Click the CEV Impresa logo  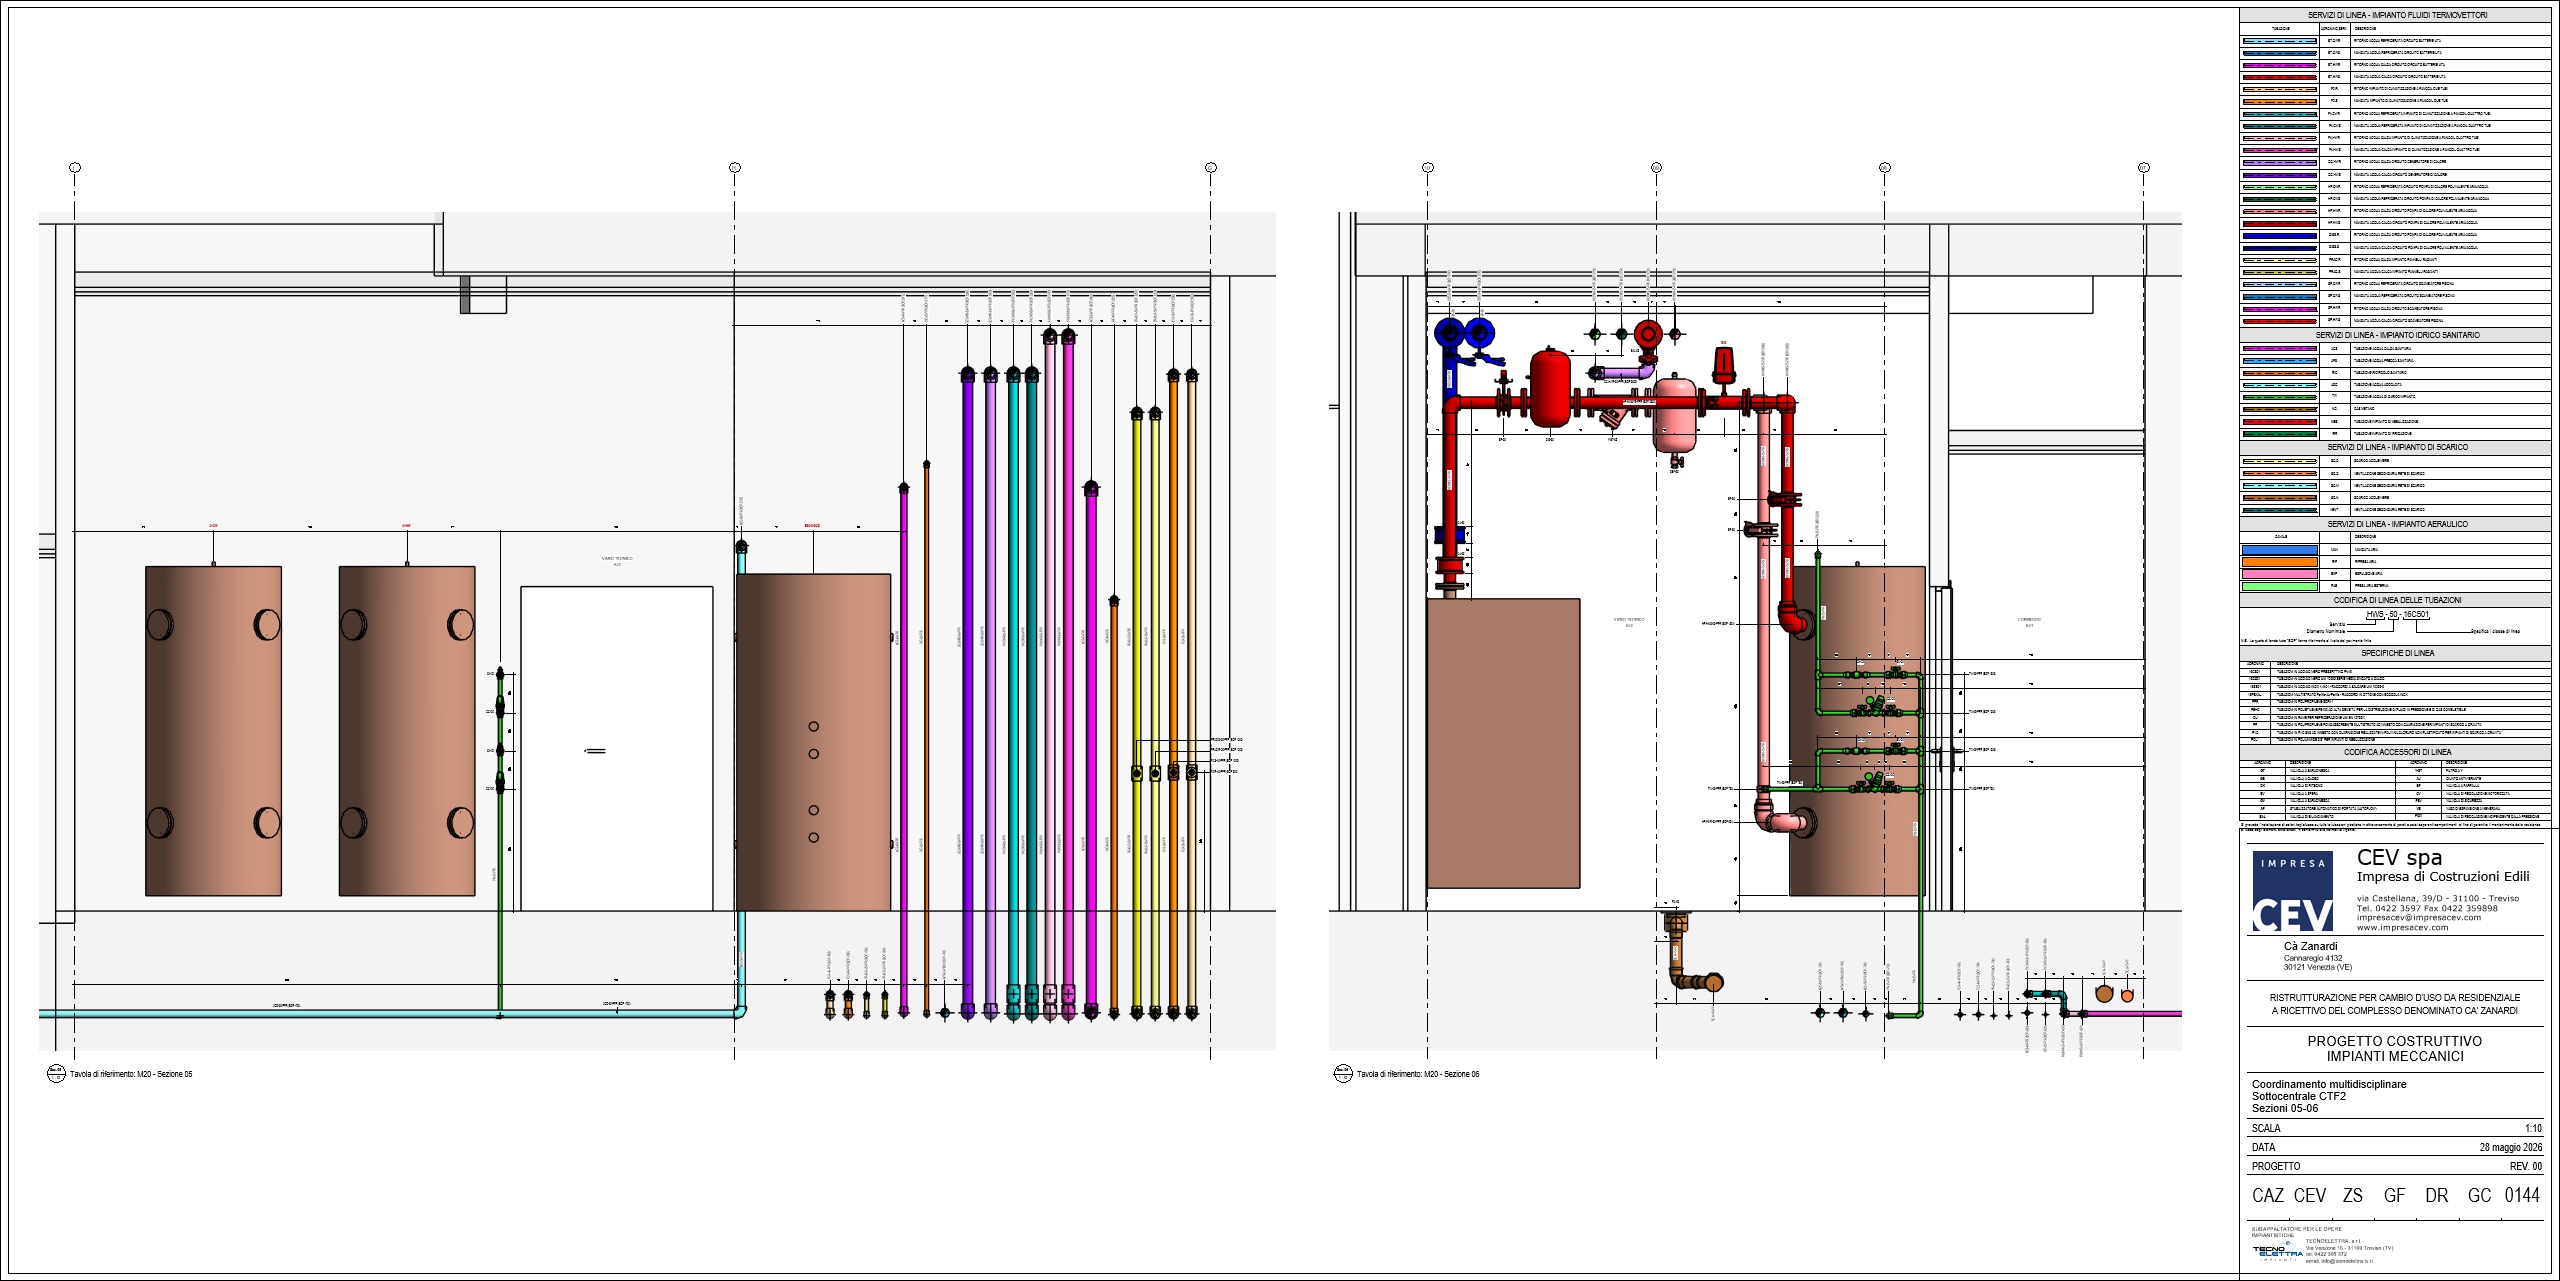[x=2292, y=891]
